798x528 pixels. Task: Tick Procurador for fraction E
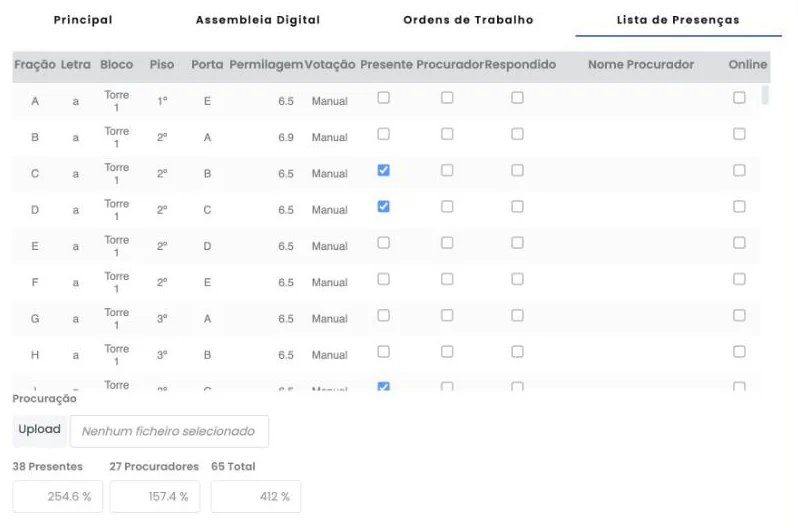pyautogui.click(x=447, y=243)
